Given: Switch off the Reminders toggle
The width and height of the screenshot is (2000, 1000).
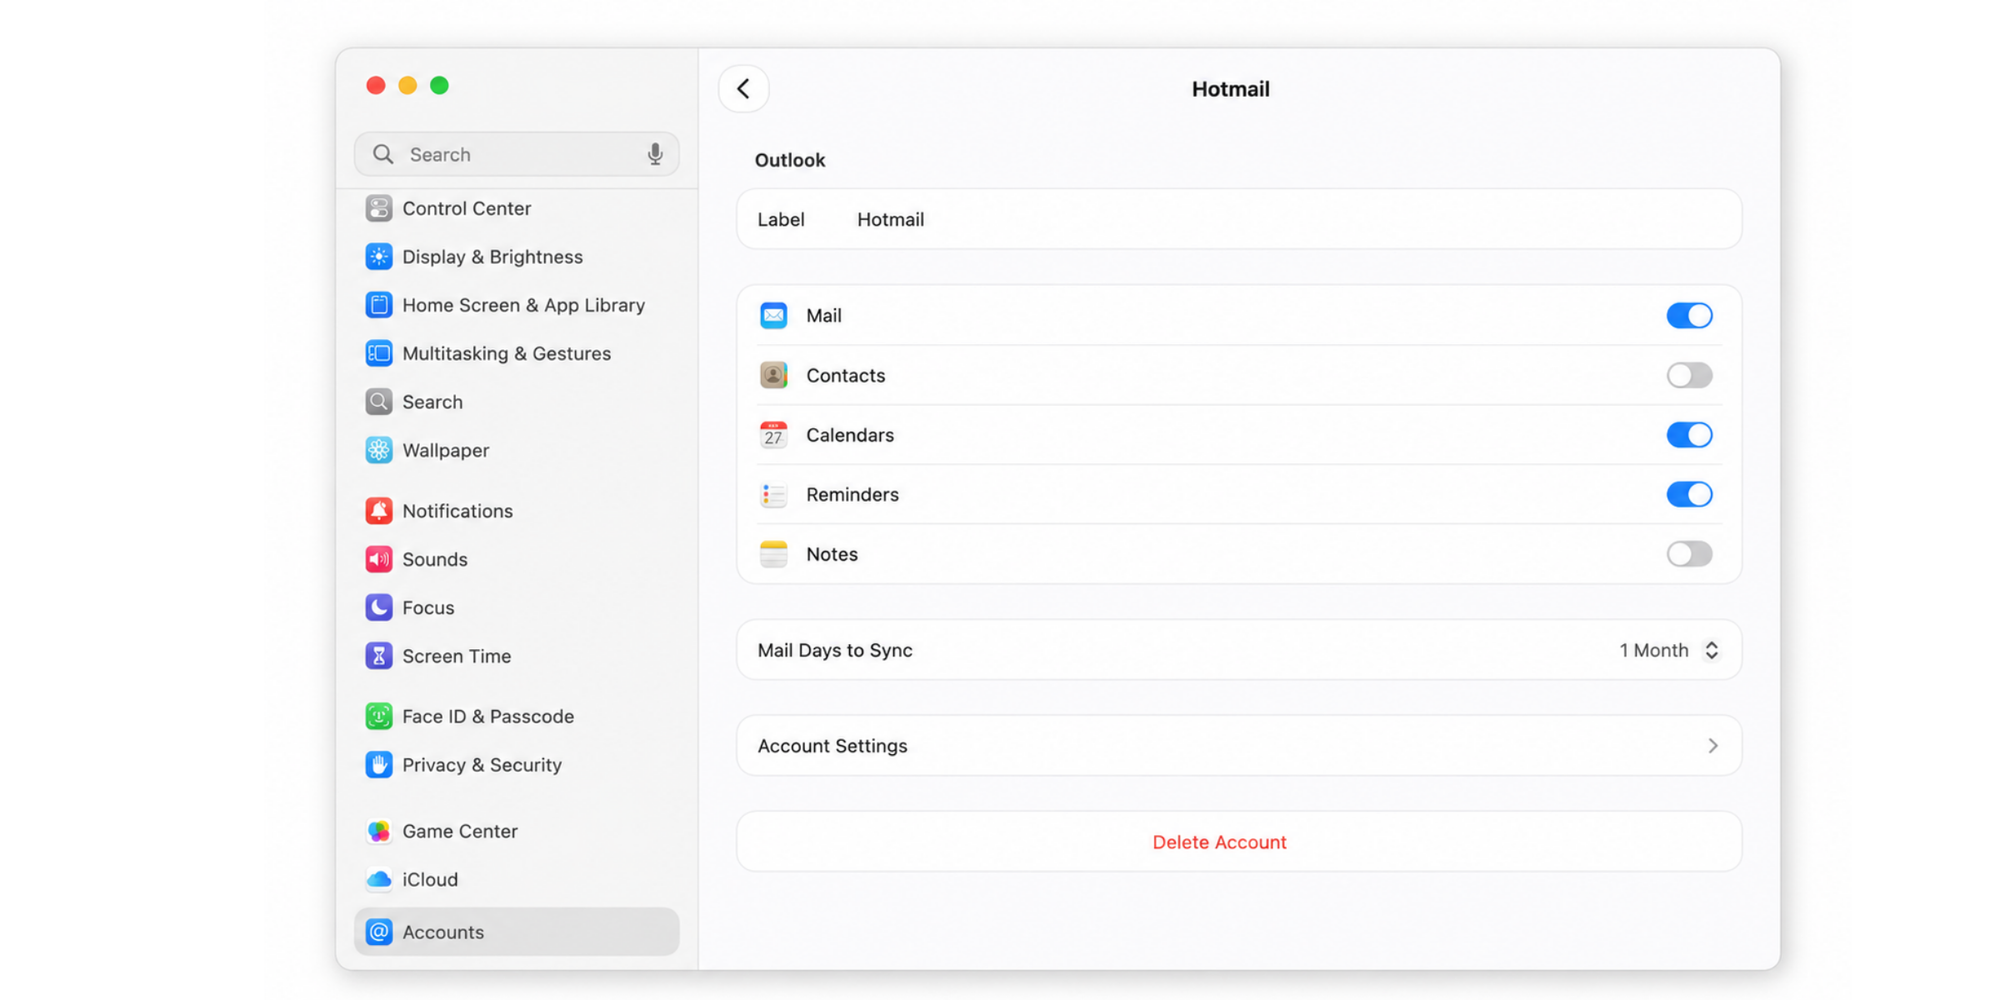Looking at the screenshot, I should 1689,494.
